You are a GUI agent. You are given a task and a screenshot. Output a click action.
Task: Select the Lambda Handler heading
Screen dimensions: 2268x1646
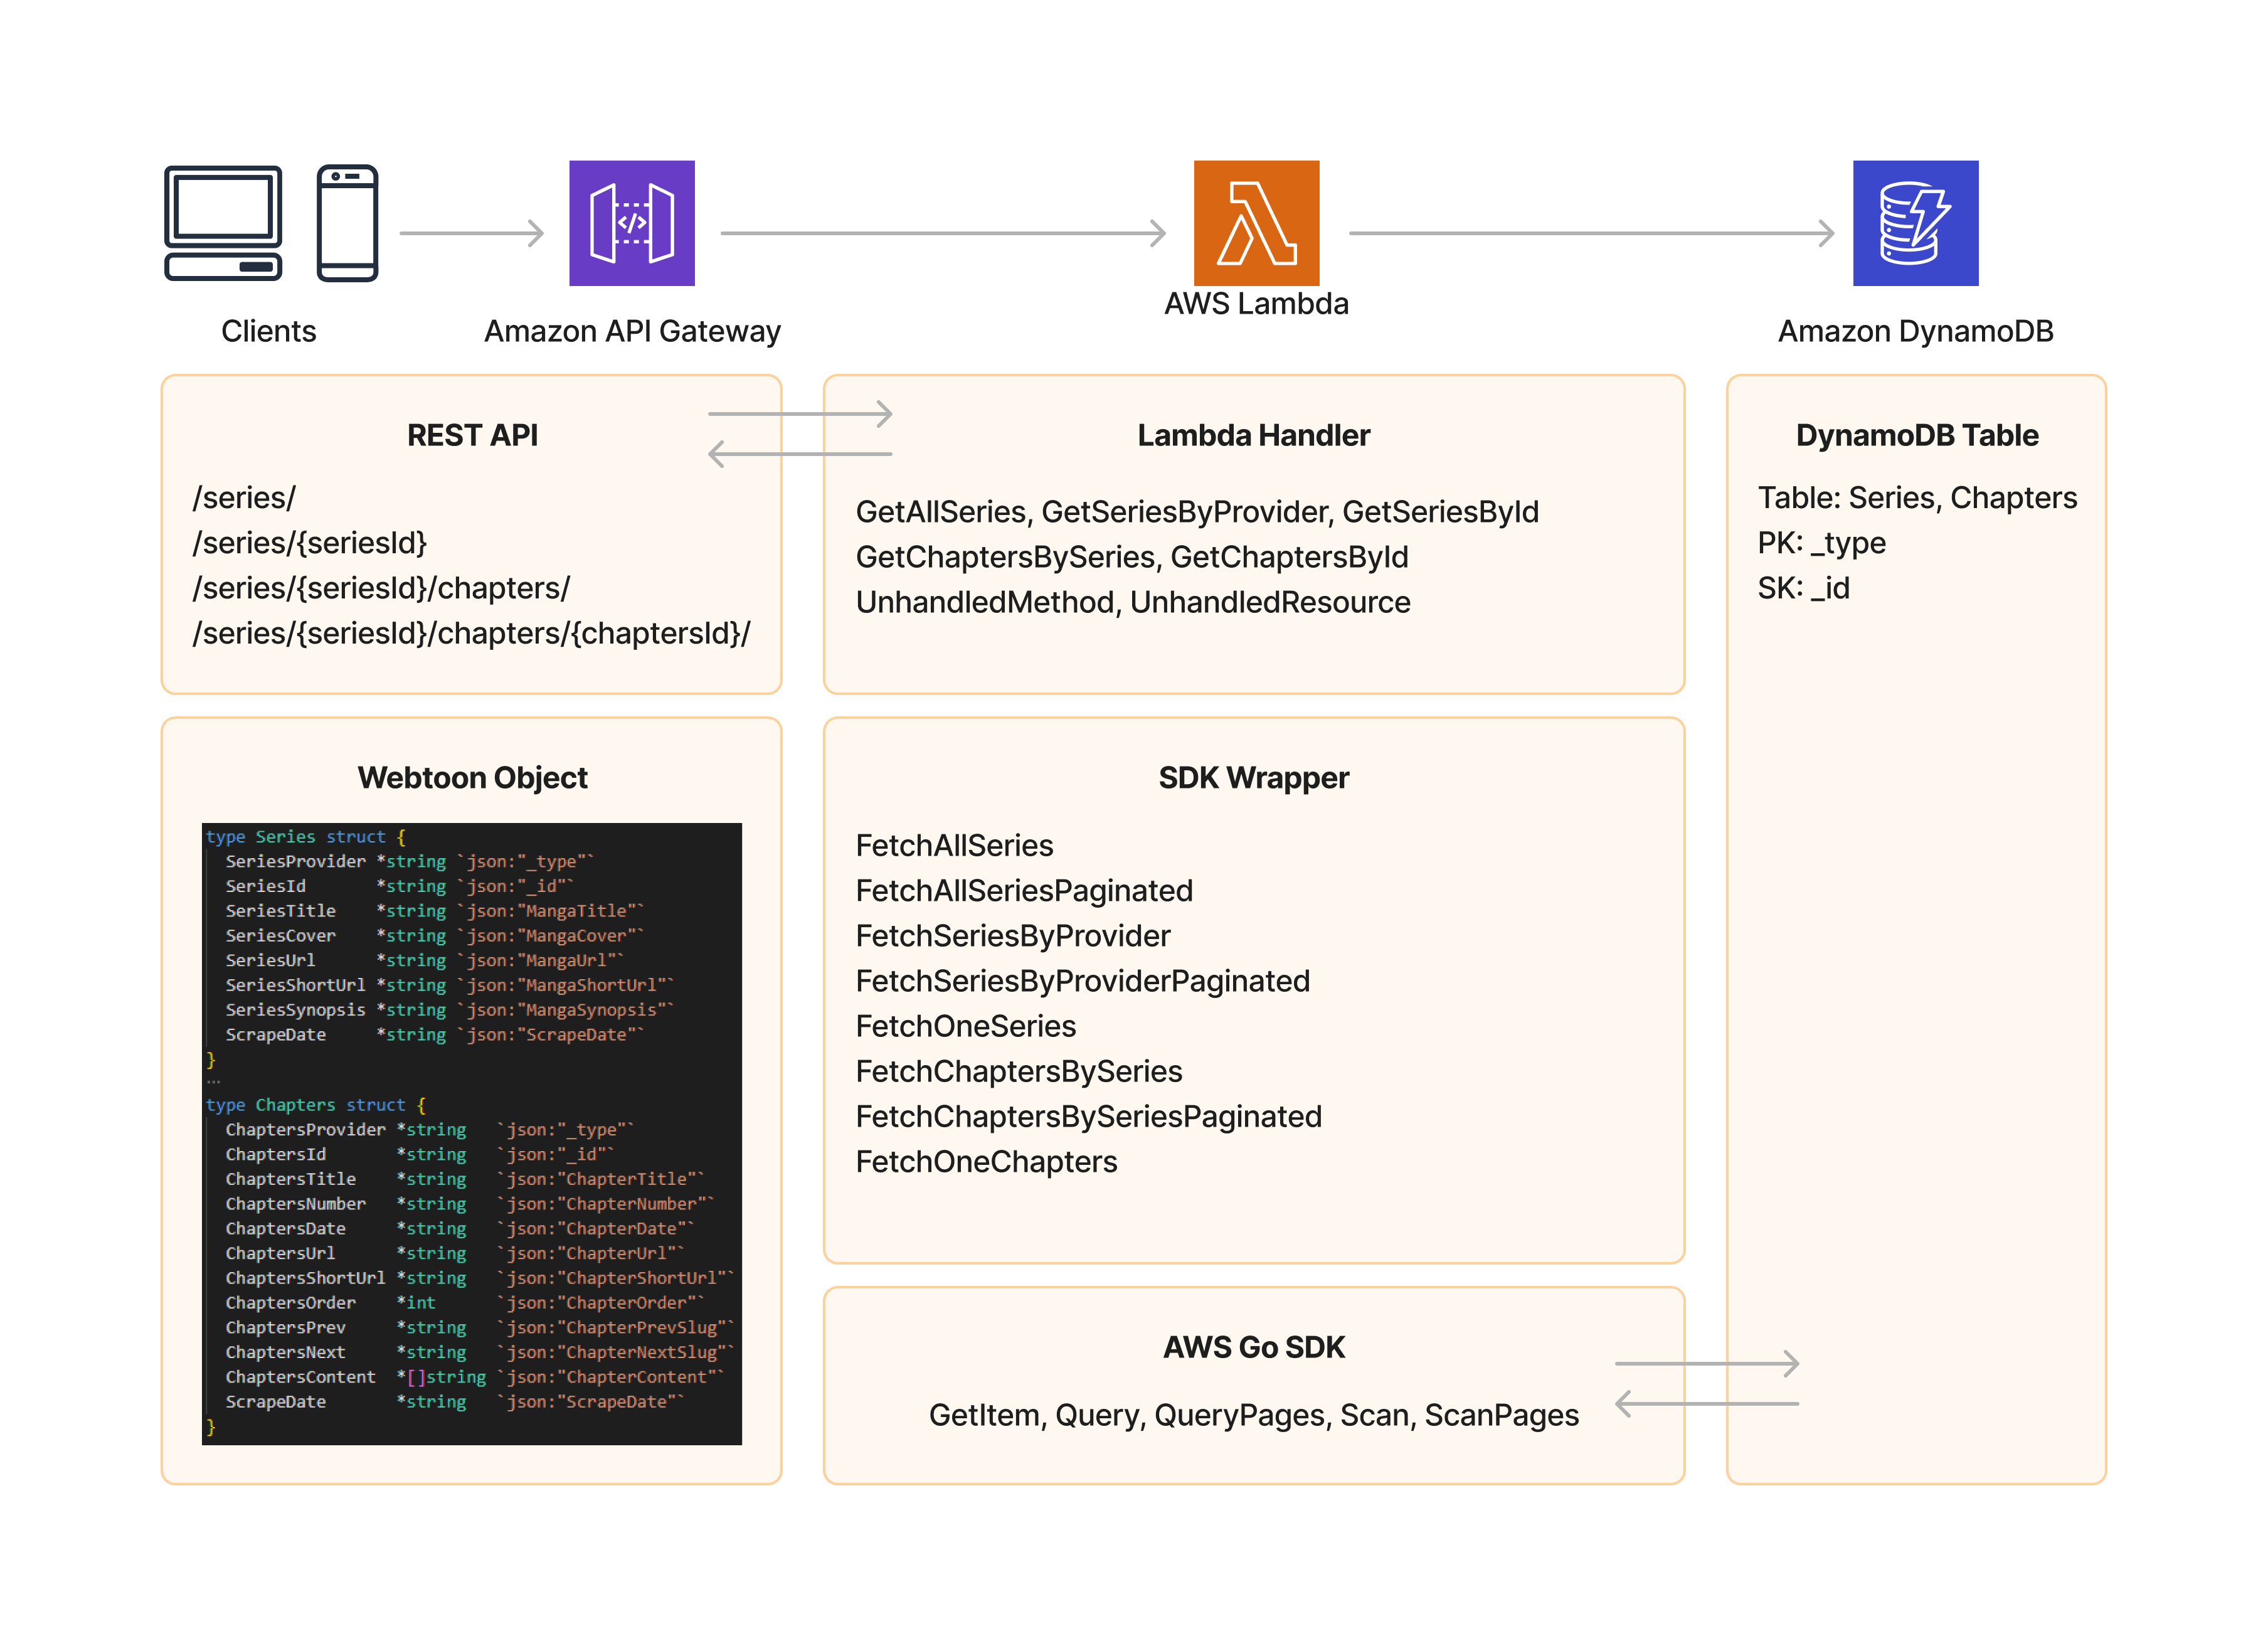point(1253,435)
